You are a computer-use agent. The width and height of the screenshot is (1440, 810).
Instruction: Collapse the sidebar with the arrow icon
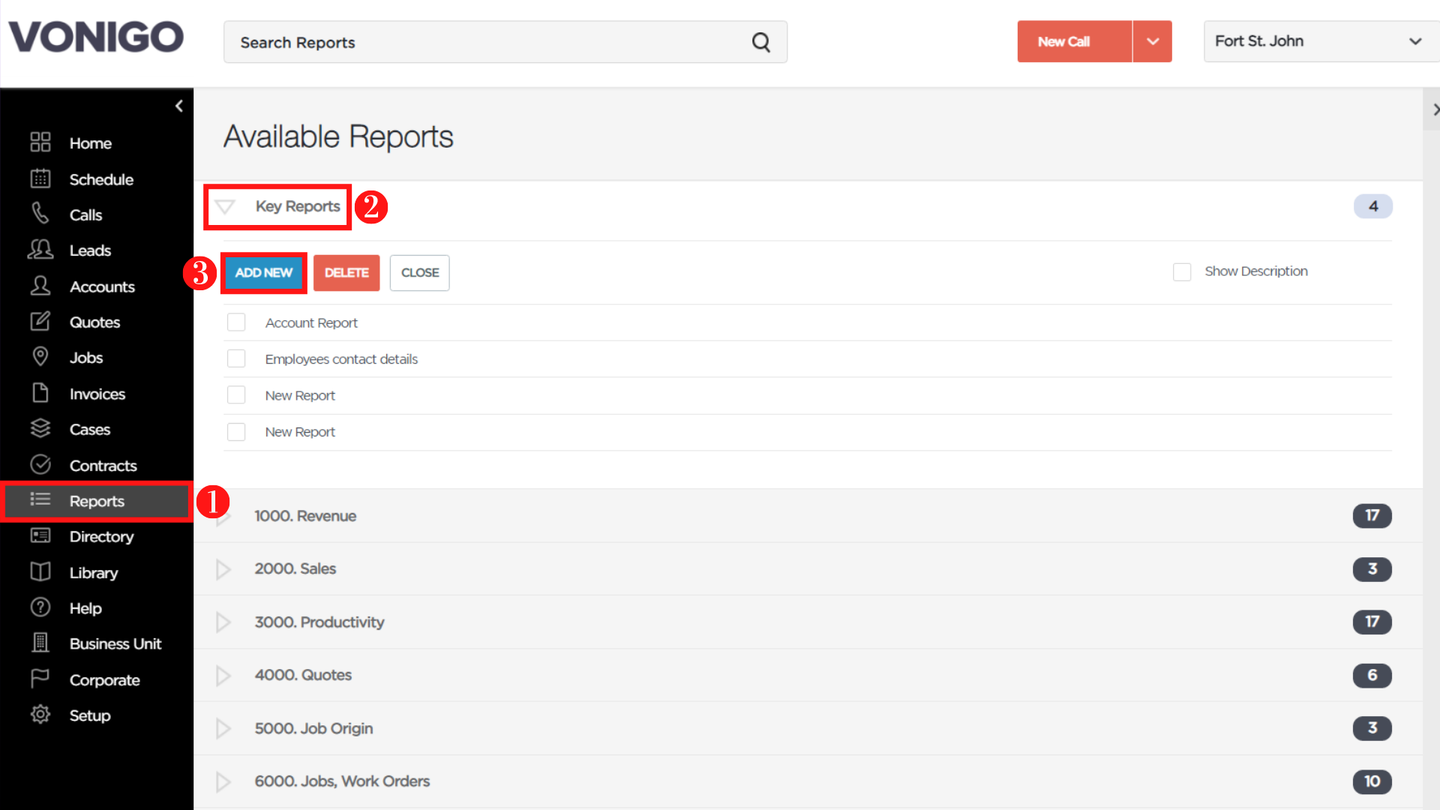(x=179, y=106)
